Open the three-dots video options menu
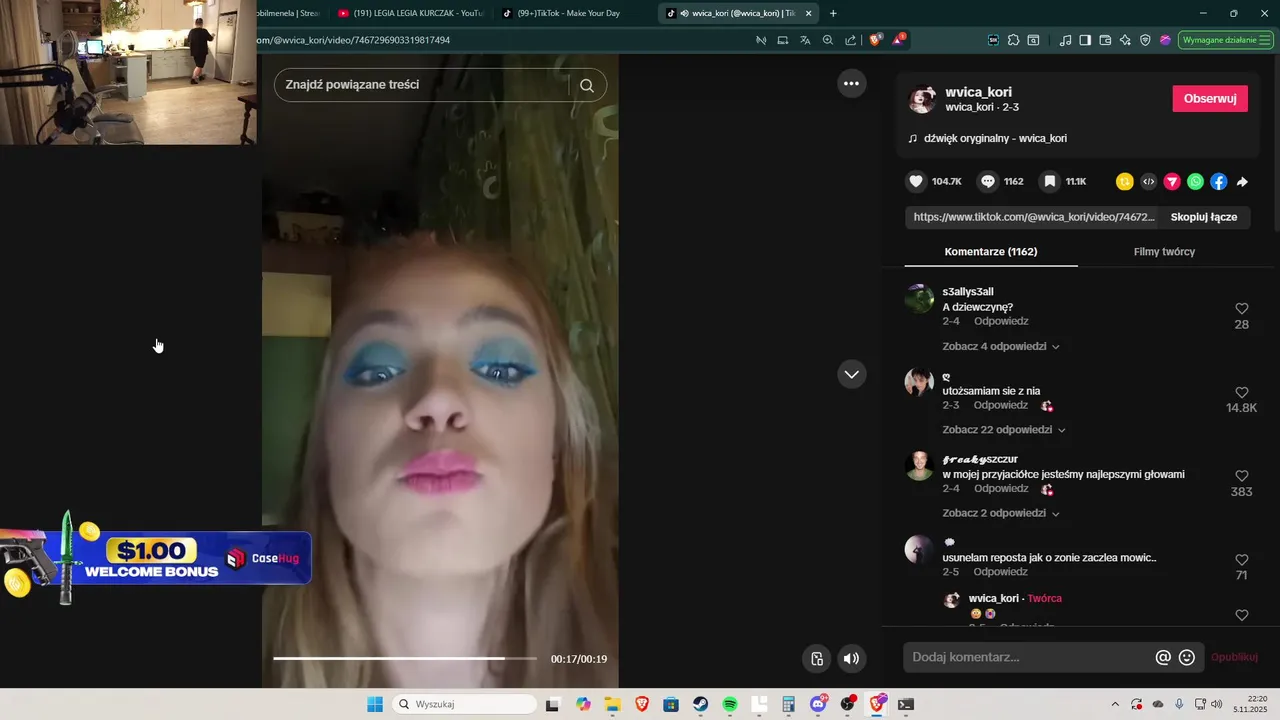 click(851, 84)
